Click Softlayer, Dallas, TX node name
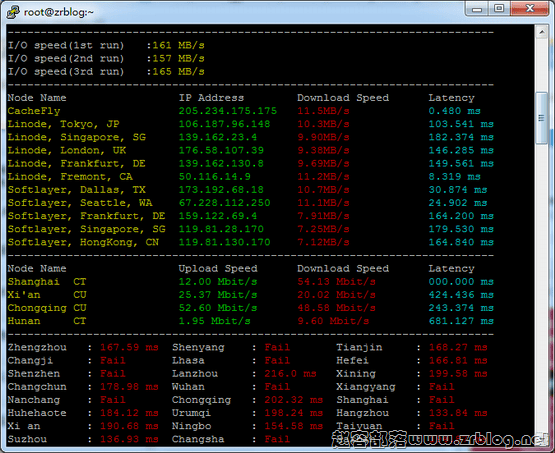Viewport: 555px width, 453px height. tap(77, 190)
